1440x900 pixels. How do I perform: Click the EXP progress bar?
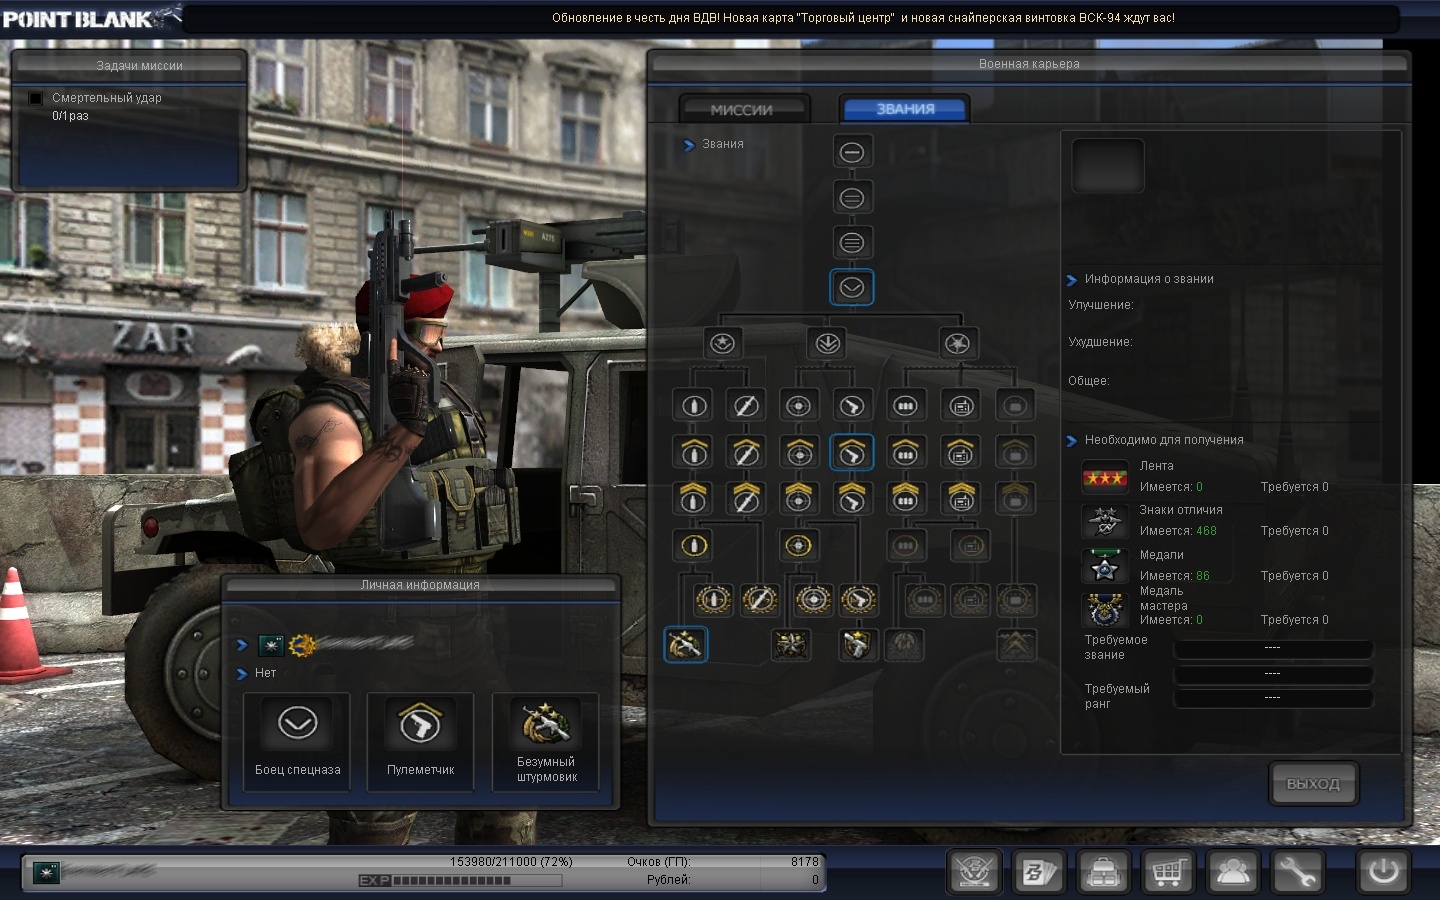pos(460,881)
